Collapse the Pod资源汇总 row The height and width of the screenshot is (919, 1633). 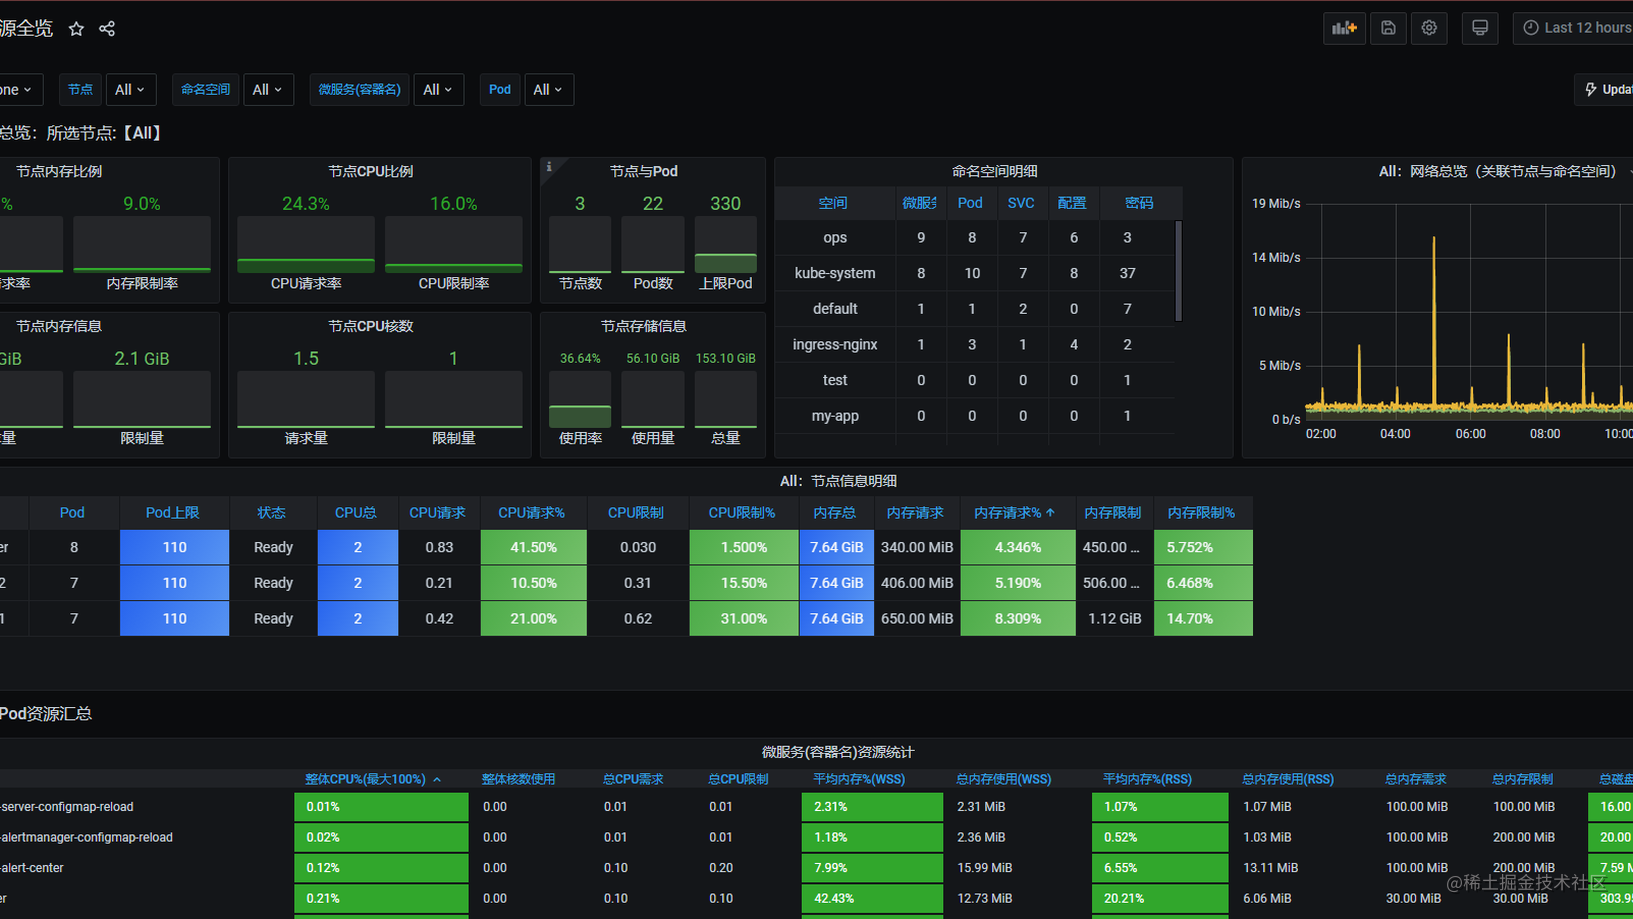click(46, 714)
